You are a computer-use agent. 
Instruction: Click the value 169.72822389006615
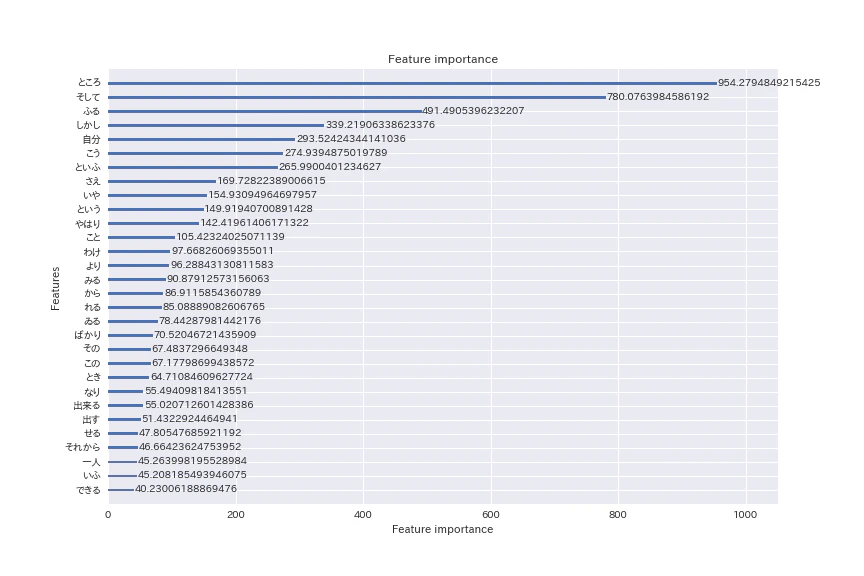271,181
